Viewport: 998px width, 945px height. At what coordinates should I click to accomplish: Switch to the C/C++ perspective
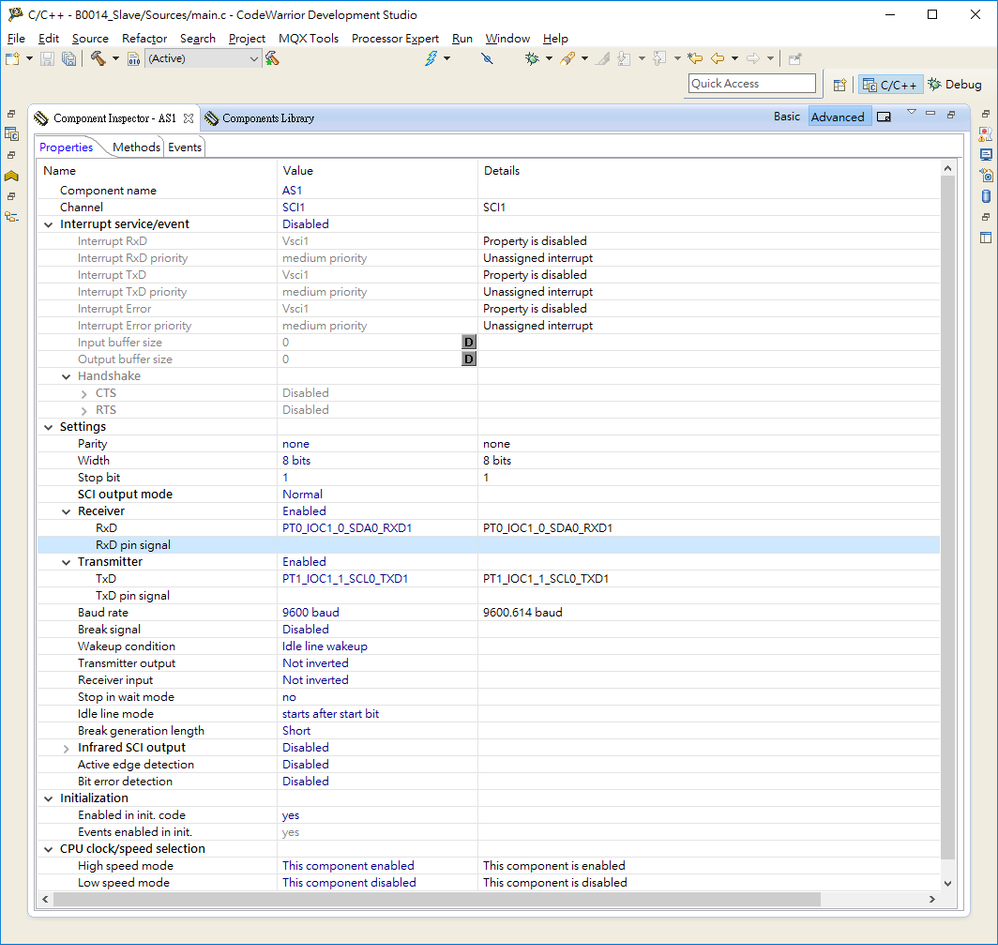[x=890, y=85]
